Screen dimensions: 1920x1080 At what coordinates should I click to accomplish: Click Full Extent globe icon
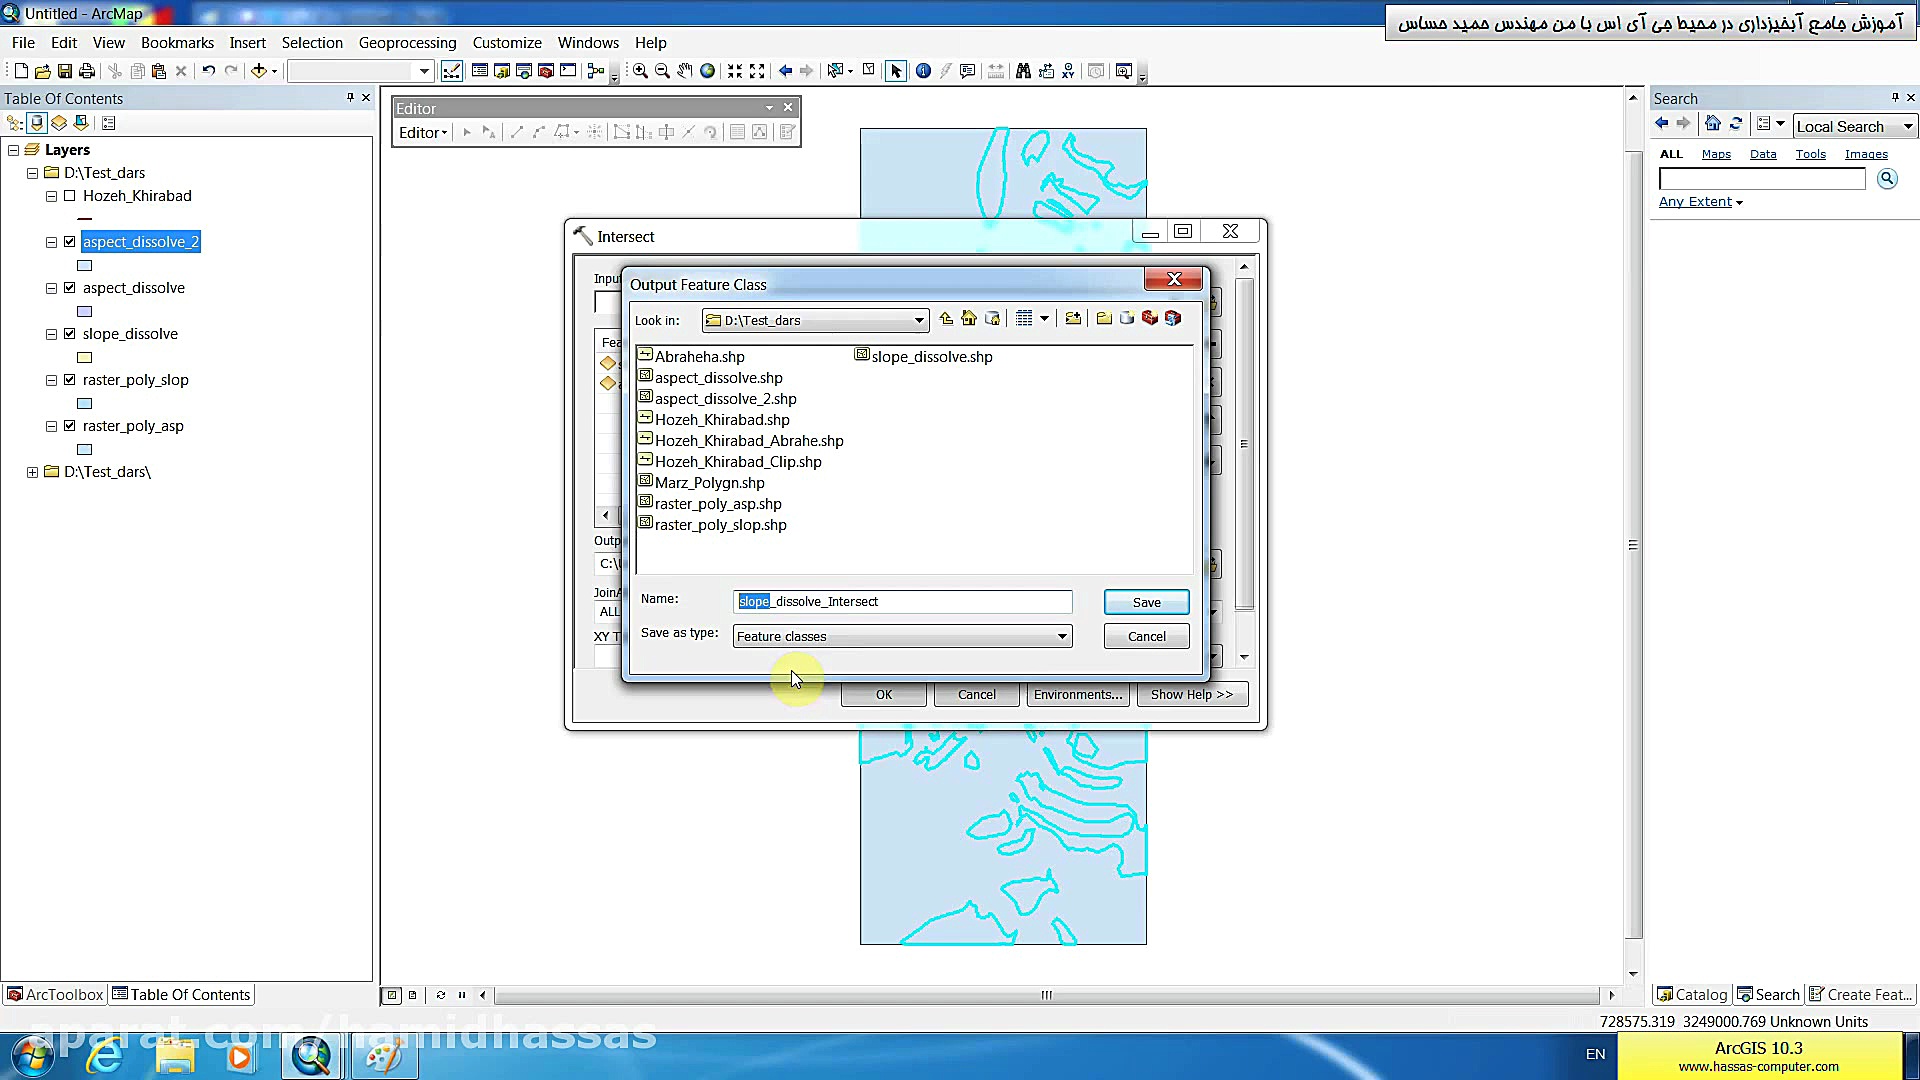(708, 71)
